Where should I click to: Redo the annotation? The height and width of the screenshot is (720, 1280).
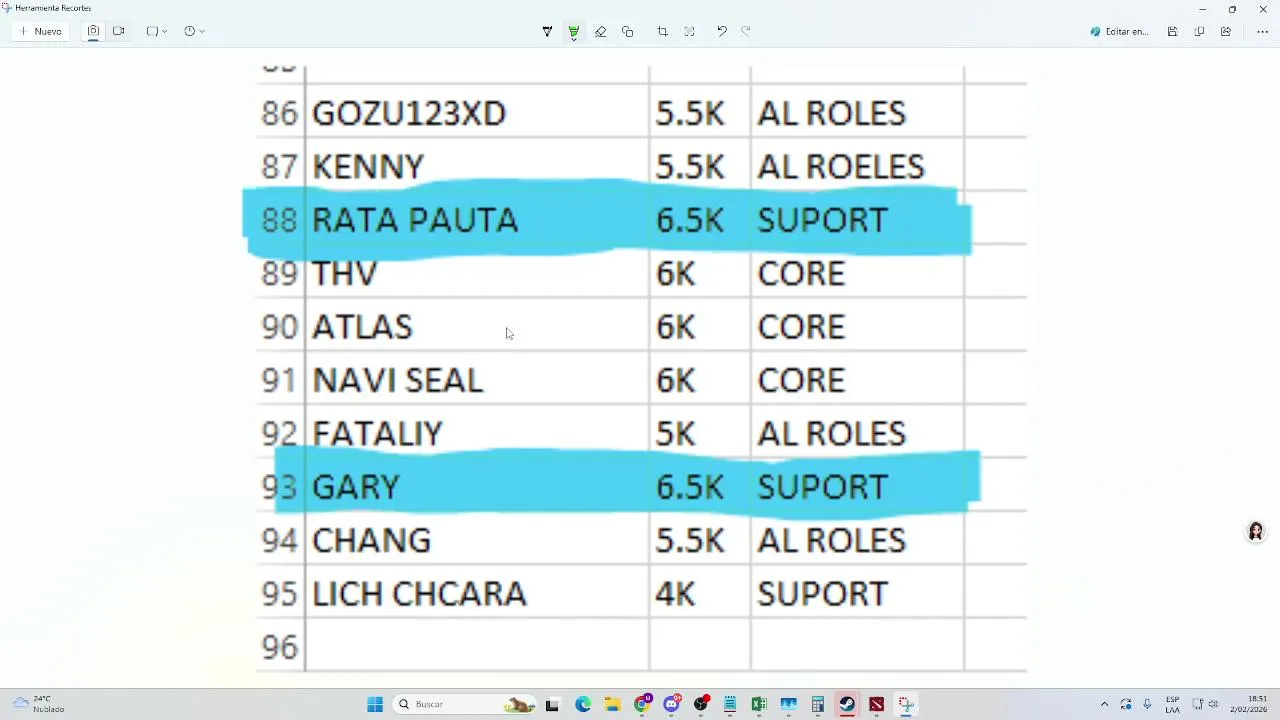click(746, 32)
